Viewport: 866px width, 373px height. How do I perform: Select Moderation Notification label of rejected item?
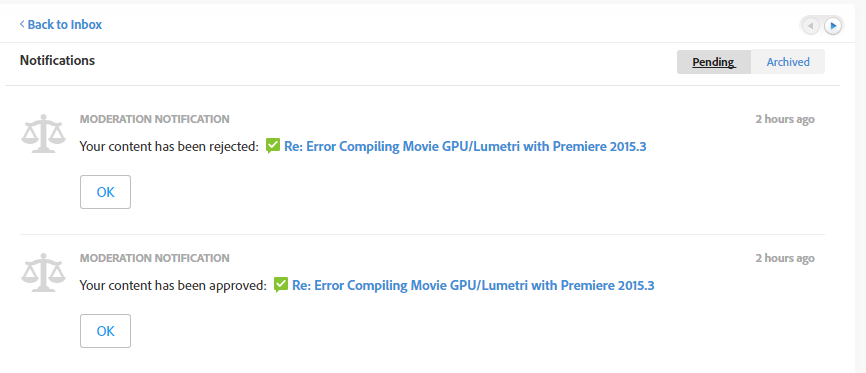(x=155, y=119)
